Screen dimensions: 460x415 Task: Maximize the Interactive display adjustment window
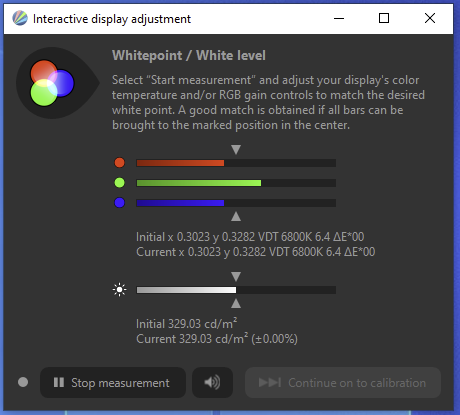[x=384, y=18]
